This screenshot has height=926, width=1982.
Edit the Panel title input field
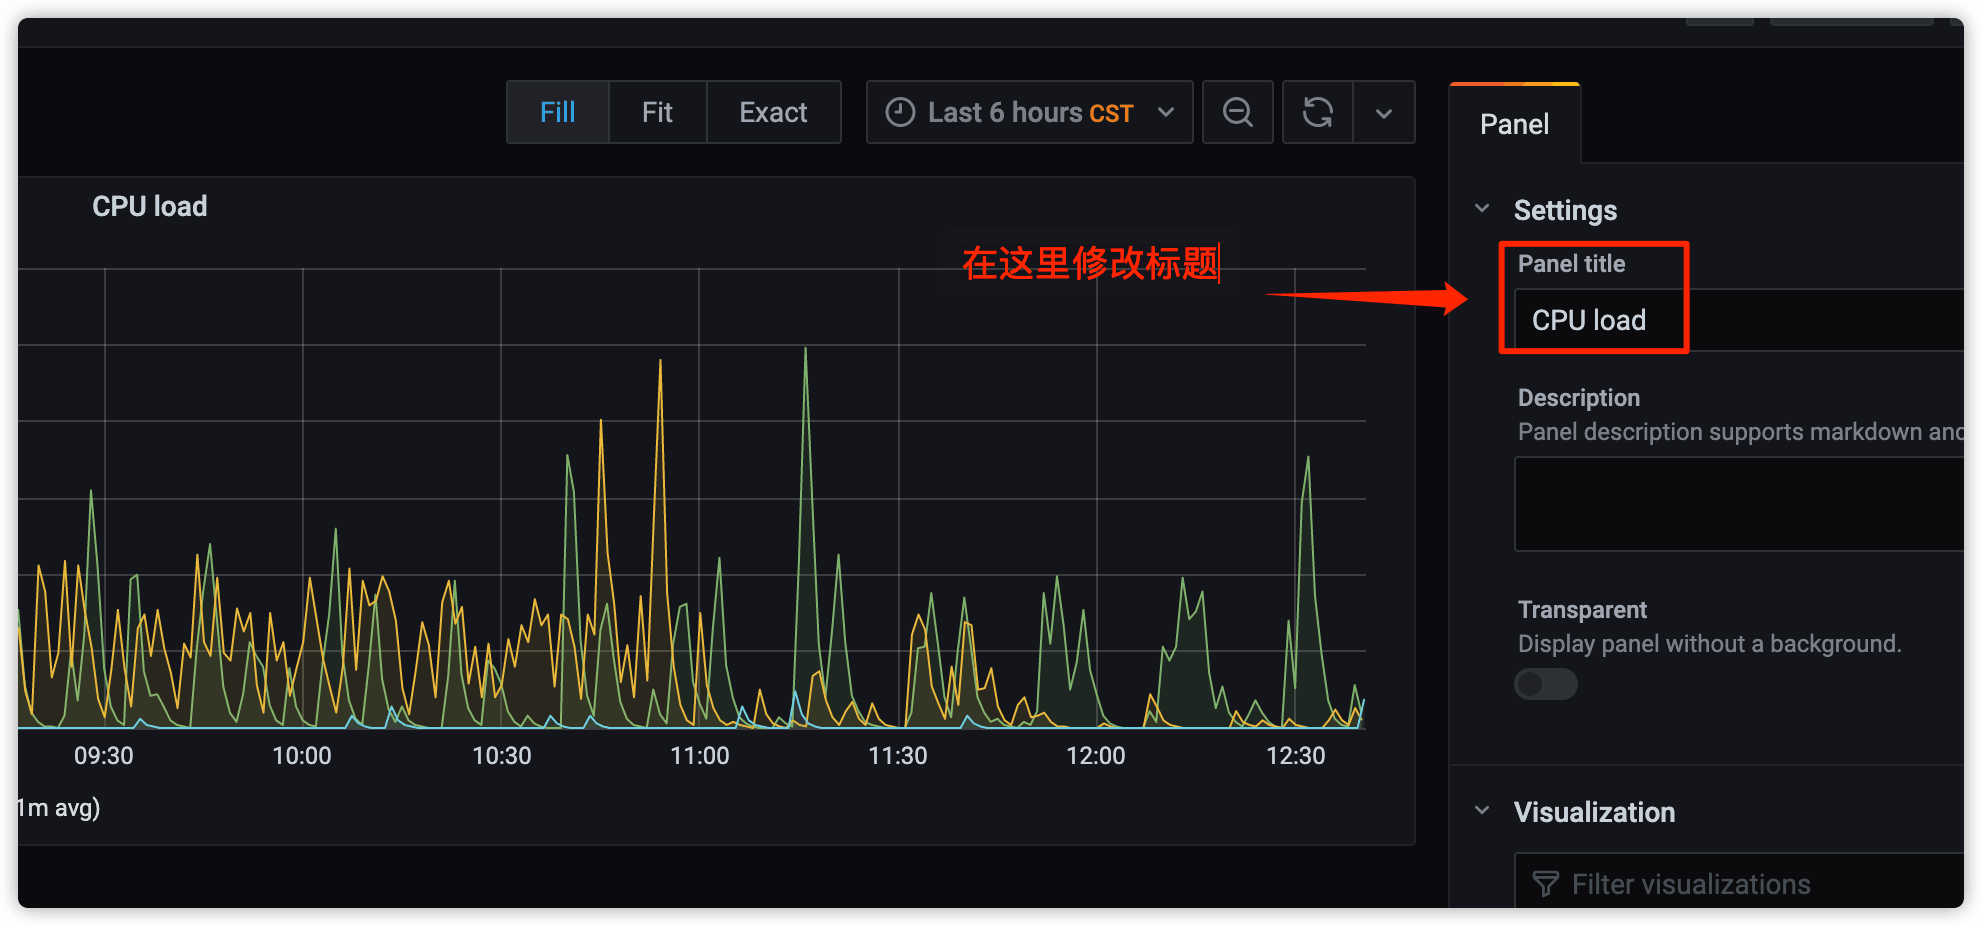(x=1739, y=320)
